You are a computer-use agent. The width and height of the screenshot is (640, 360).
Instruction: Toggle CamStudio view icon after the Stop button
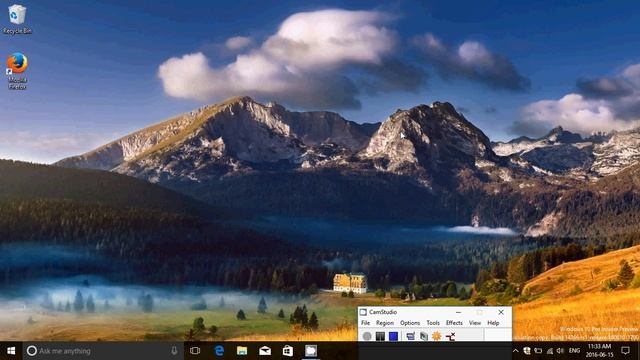click(410, 336)
